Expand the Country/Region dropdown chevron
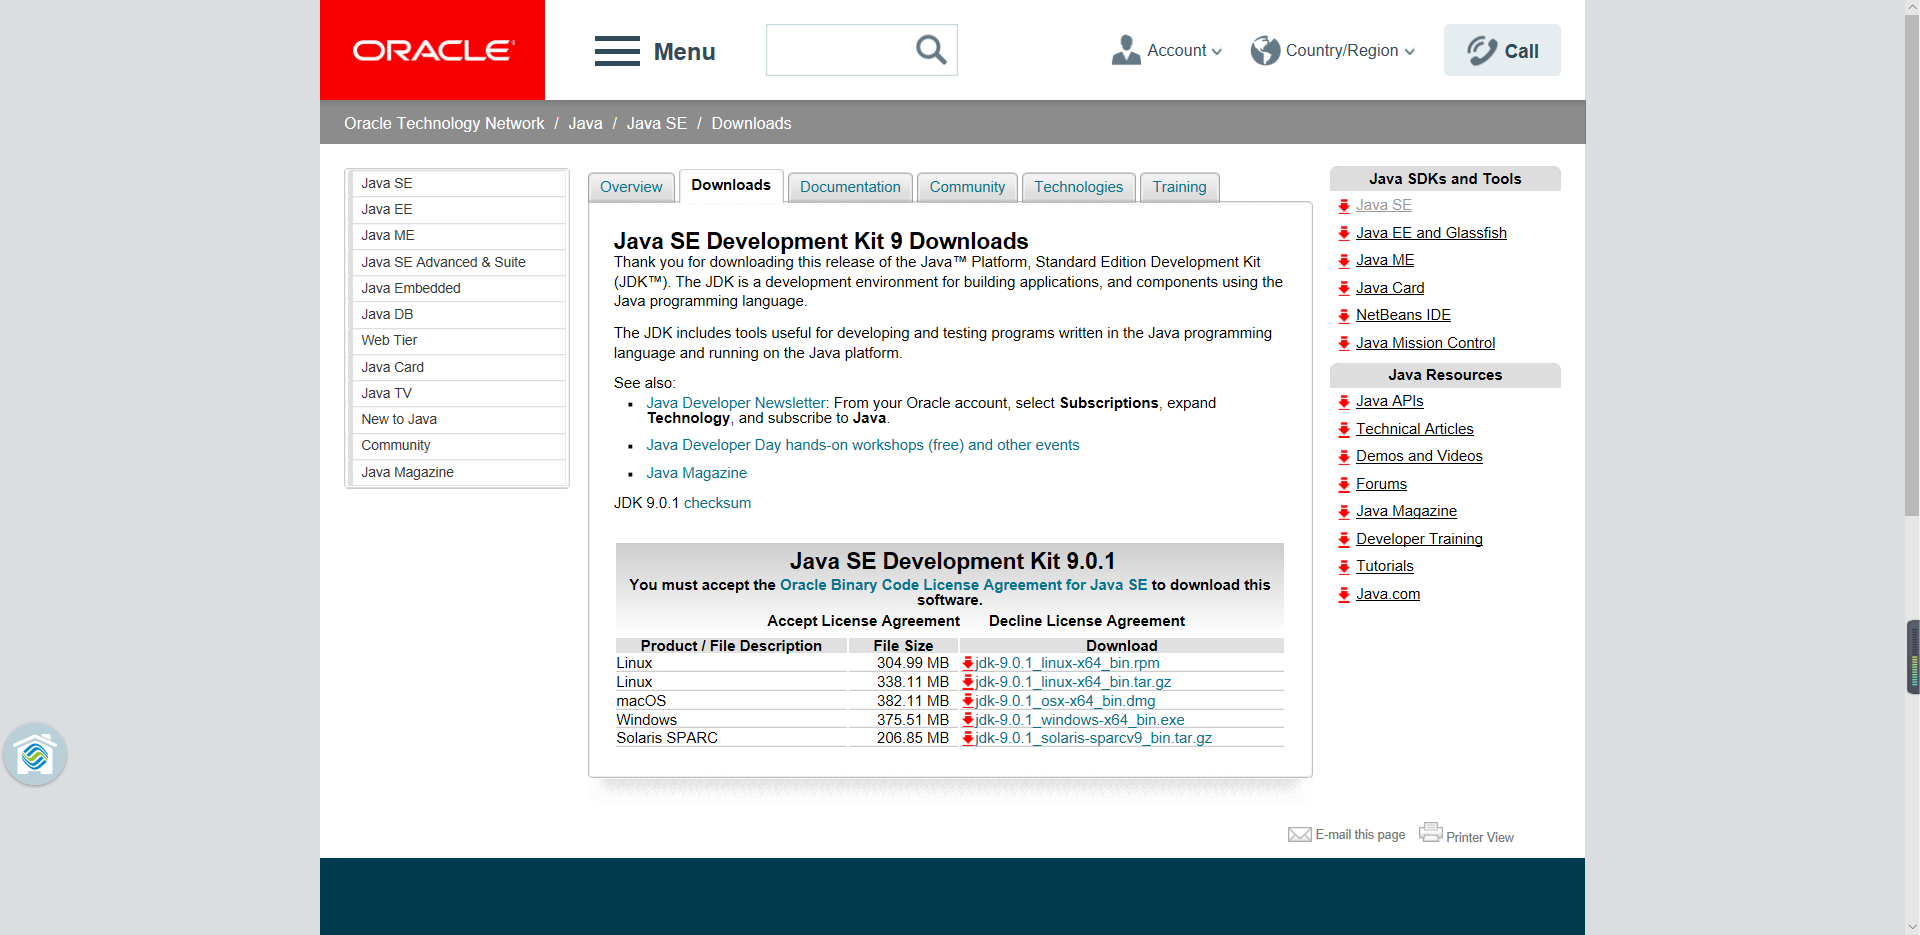This screenshot has height=935, width=1920. click(x=1410, y=52)
